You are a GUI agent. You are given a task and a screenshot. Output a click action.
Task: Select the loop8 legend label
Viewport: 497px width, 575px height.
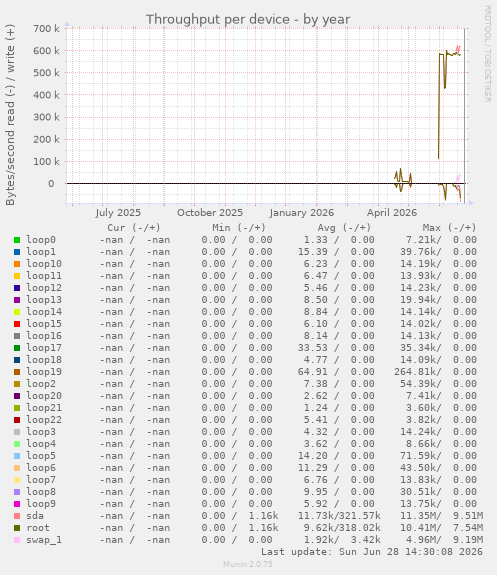(x=41, y=492)
